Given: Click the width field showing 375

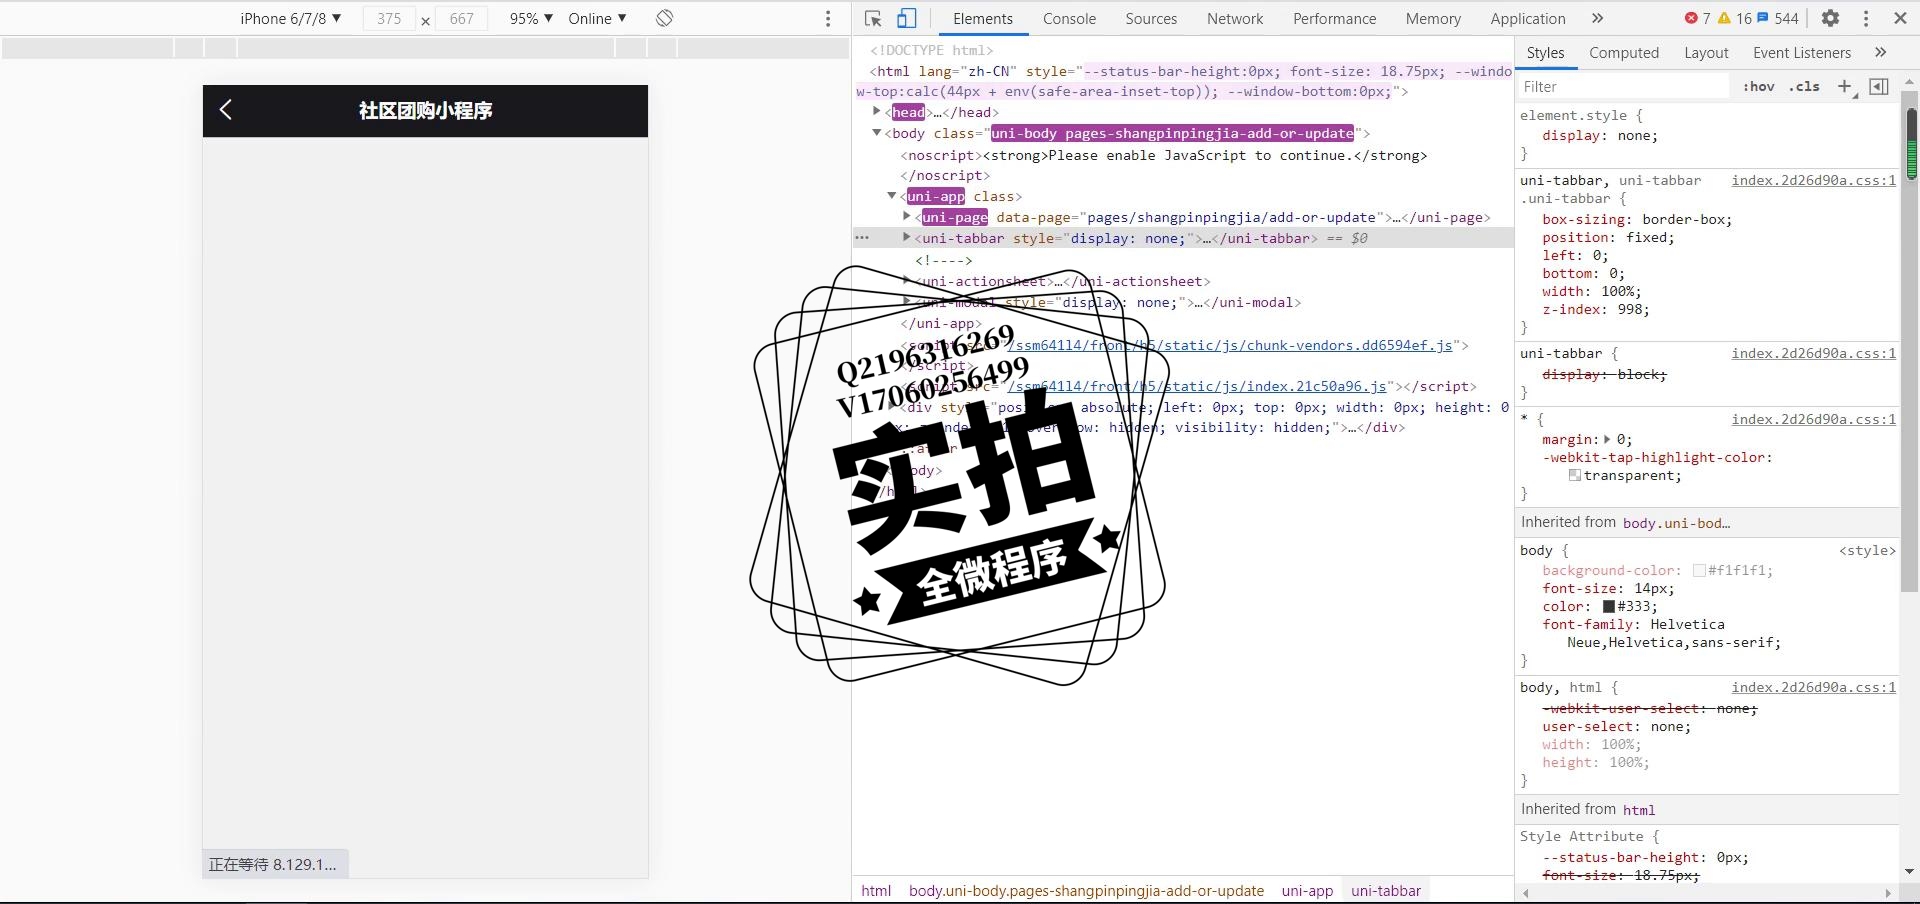Looking at the screenshot, I should tap(389, 18).
